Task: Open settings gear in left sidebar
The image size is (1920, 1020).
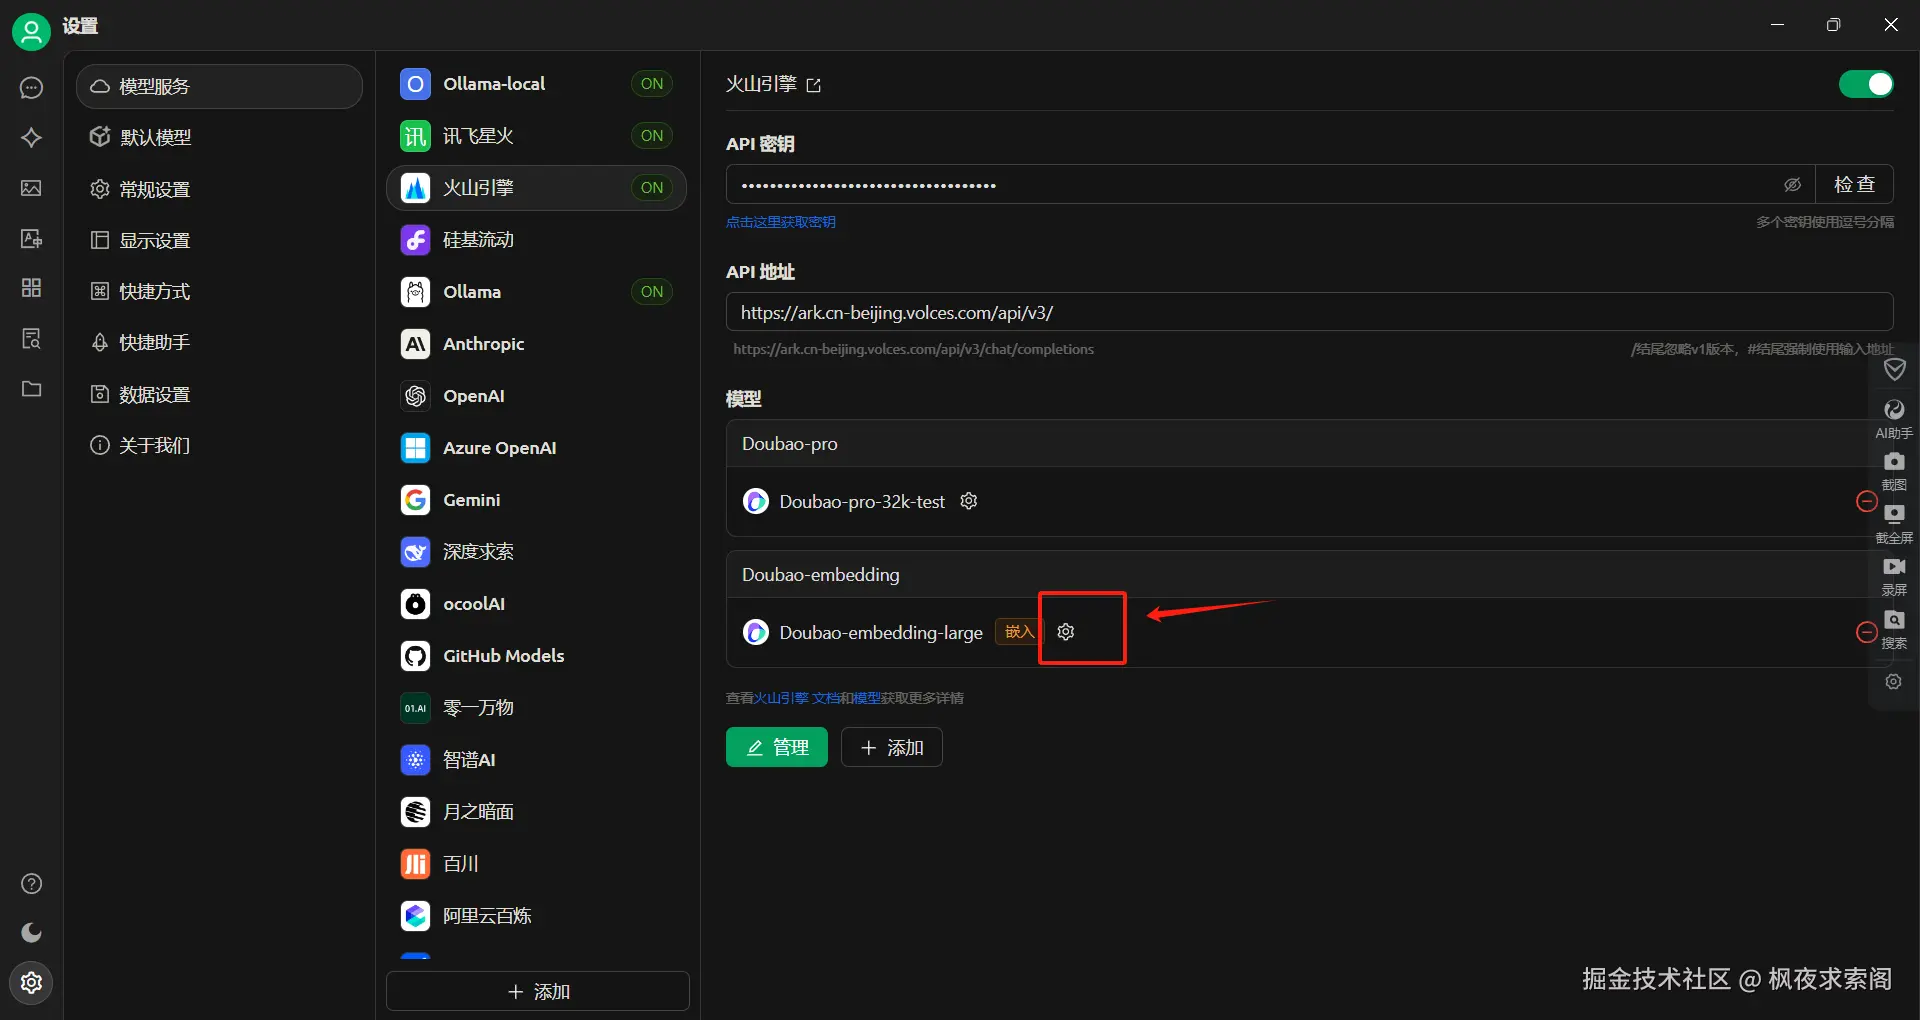Action: (31, 983)
